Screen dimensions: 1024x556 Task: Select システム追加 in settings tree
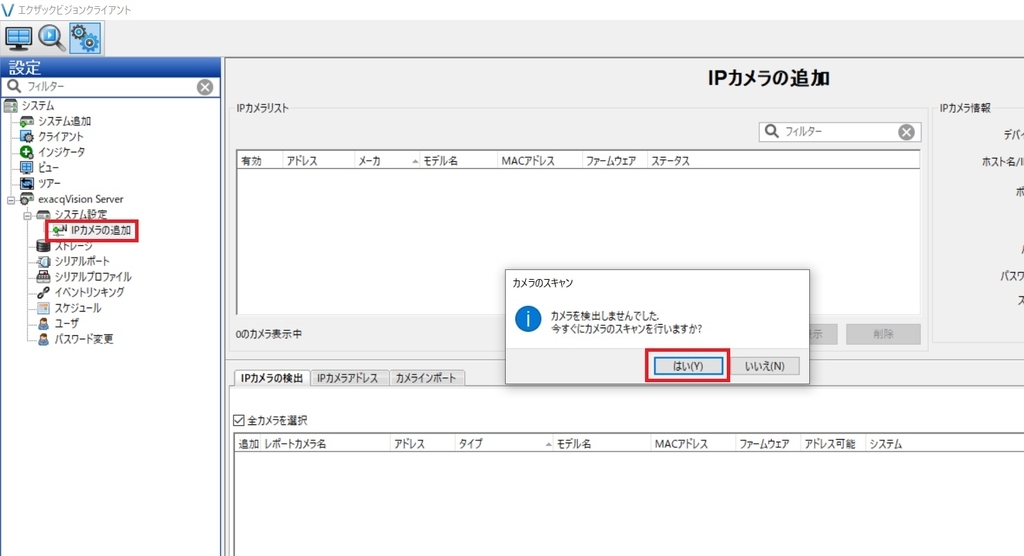click(x=64, y=122)
